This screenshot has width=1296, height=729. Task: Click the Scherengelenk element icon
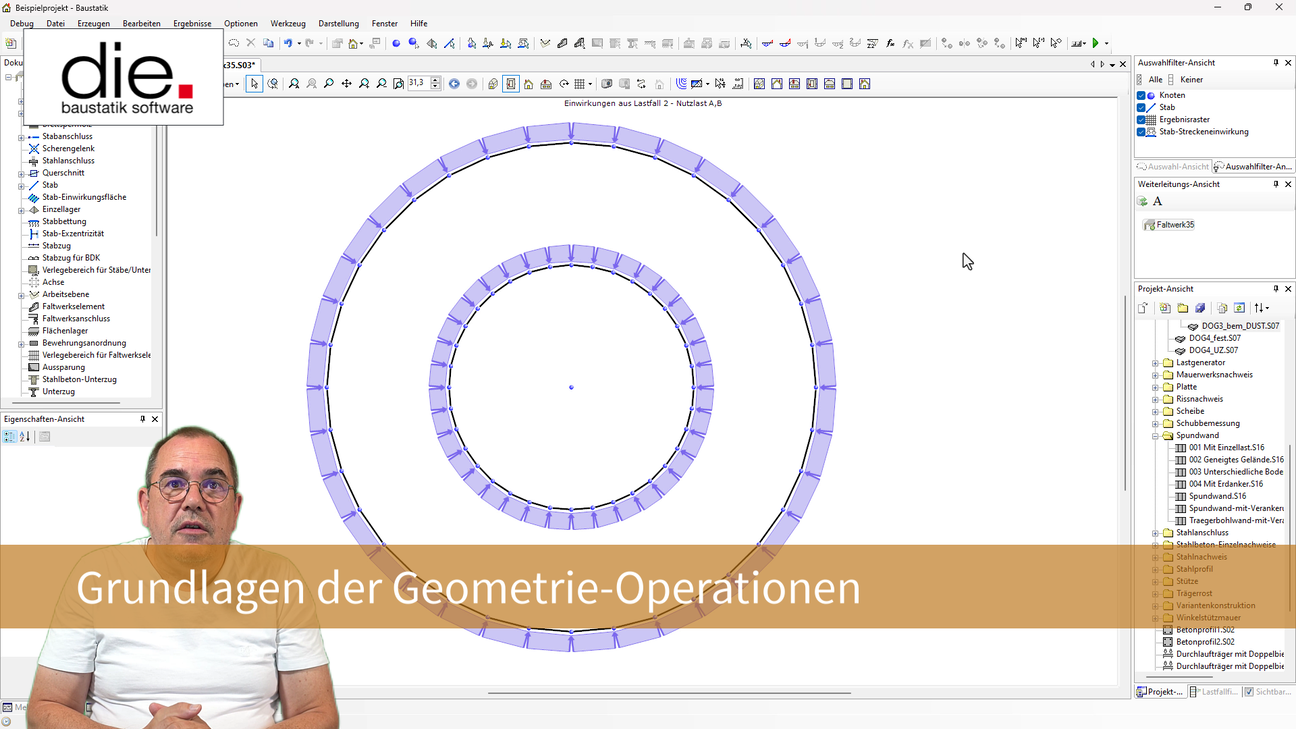click(x=34, y=149)
